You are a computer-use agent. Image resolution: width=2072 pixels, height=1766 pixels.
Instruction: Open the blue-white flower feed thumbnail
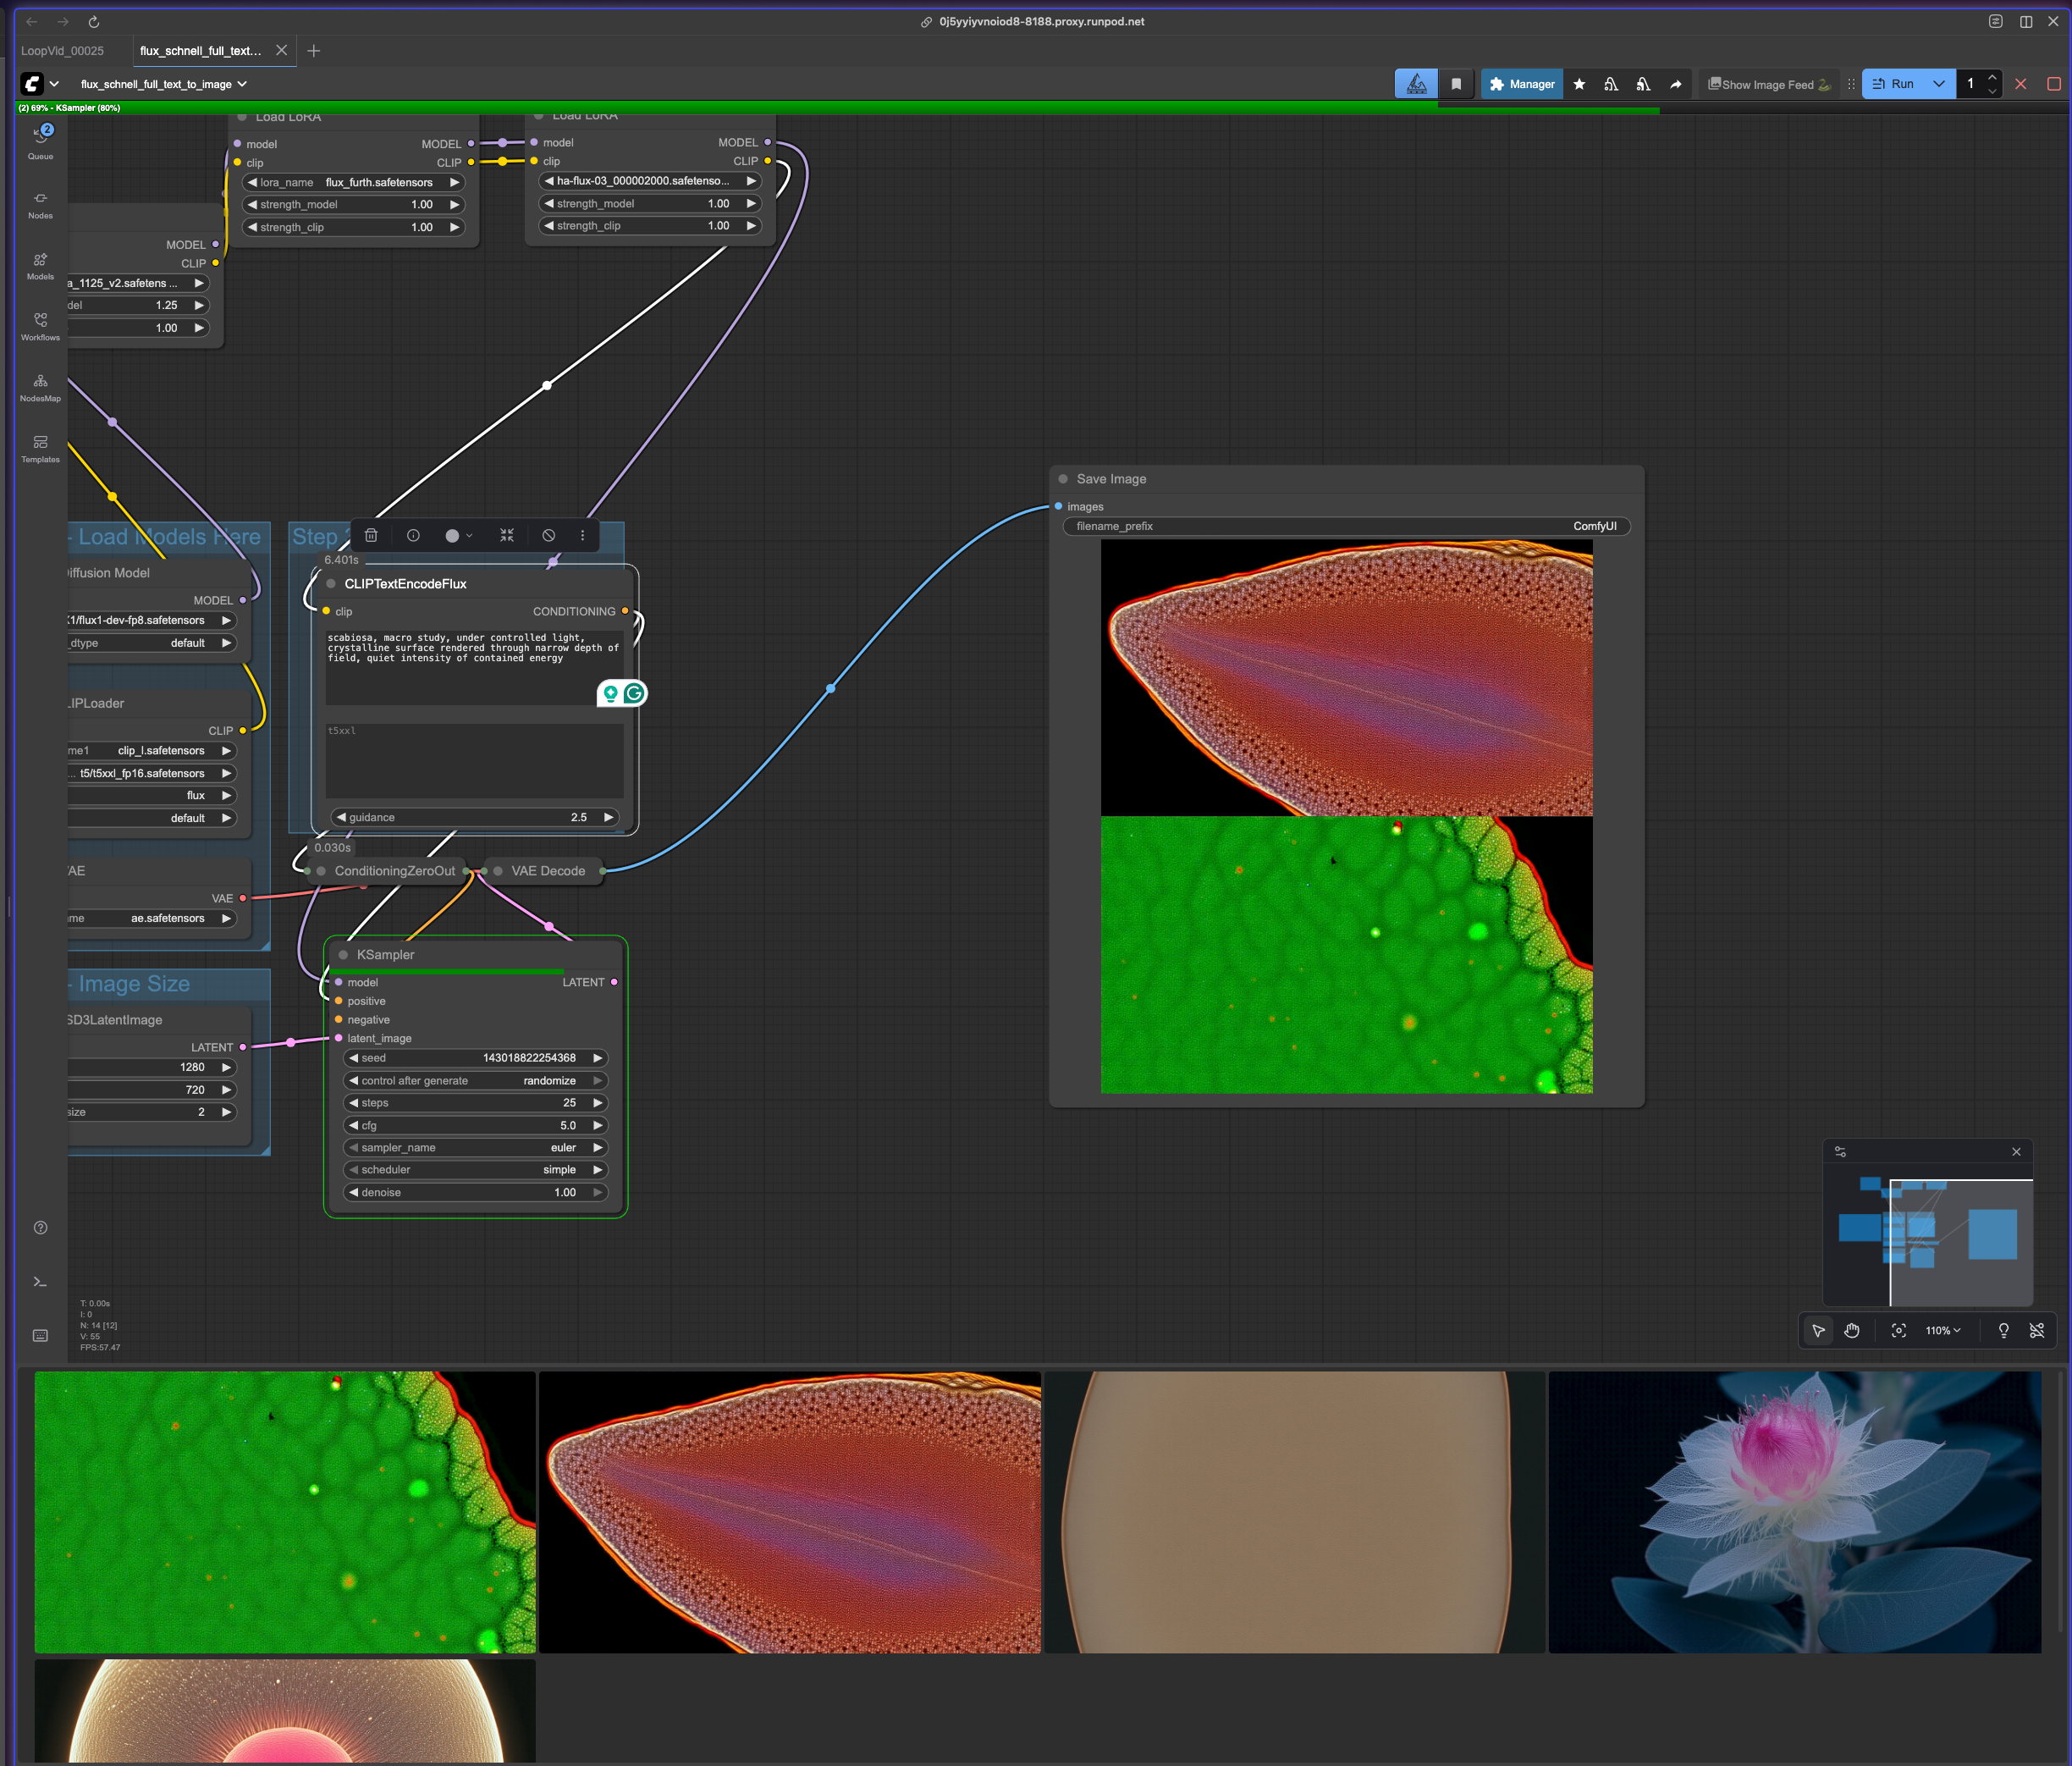point(1795,1512)
